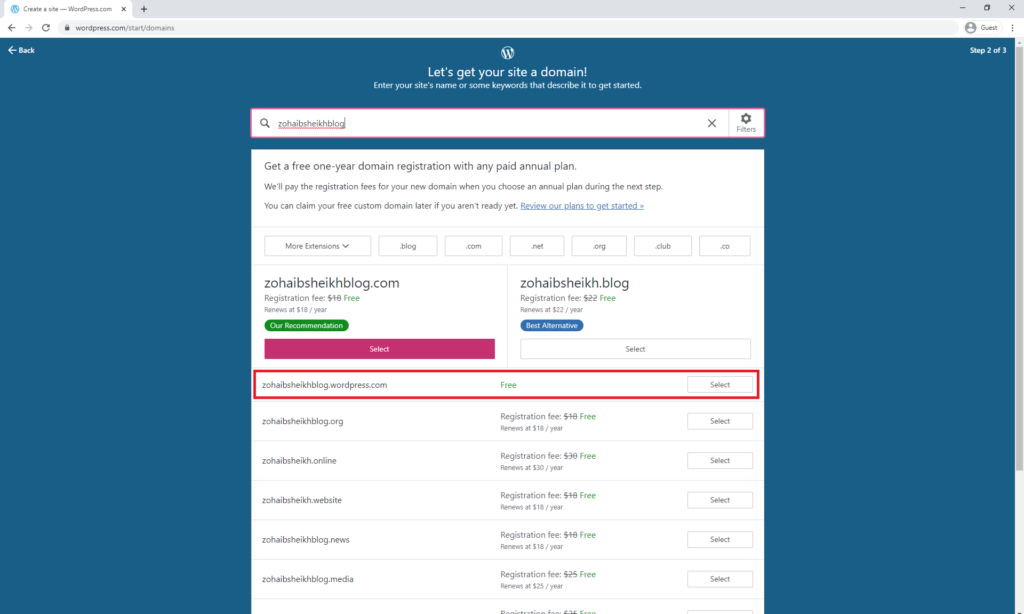Click the search magnifier icon in domain field
The width and height of the screenshot is (1024, 614).
264,123
